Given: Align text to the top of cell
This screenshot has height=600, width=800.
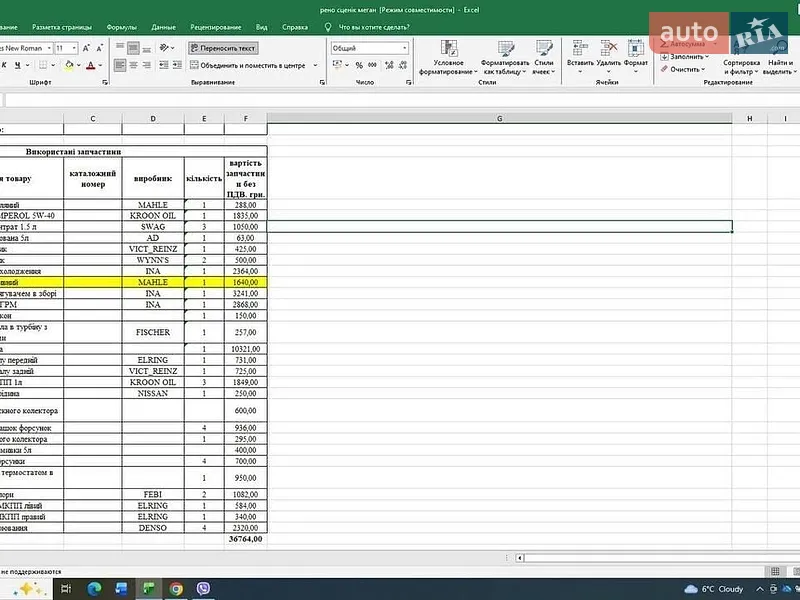Looking at the screenshot, I should [120, 47].
